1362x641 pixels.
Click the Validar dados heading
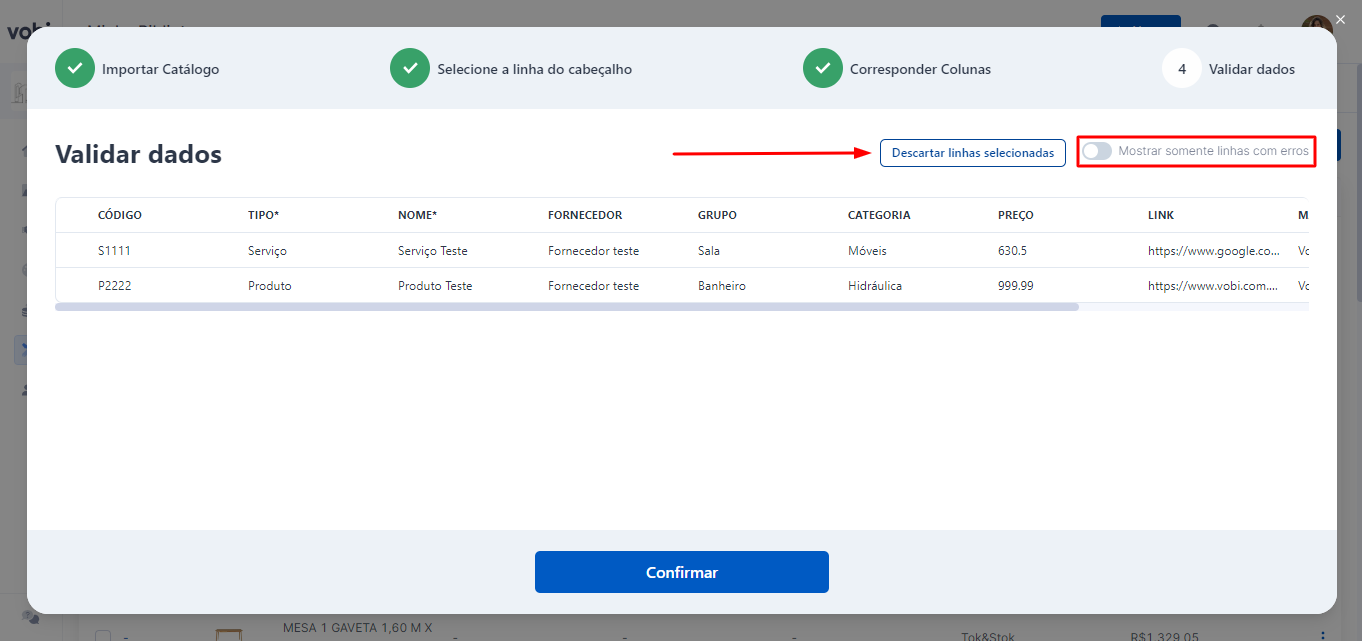pyautogui.click(x=138, y=154)
